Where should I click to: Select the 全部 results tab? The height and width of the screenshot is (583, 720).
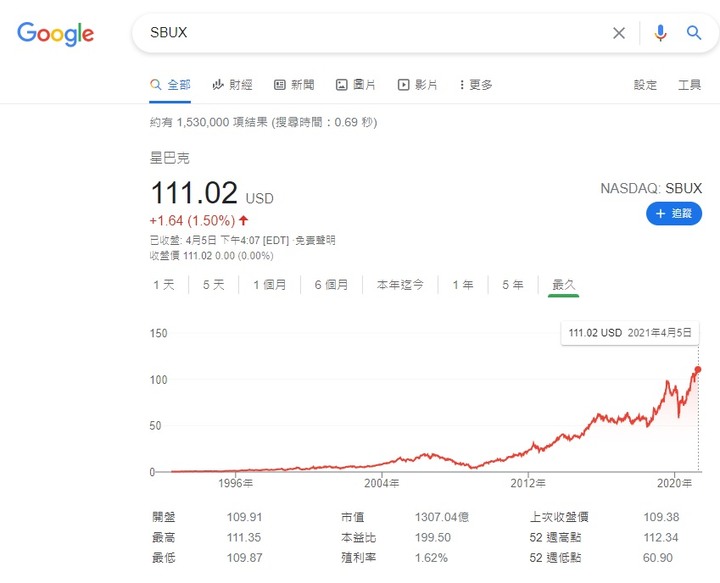[170, 85]
